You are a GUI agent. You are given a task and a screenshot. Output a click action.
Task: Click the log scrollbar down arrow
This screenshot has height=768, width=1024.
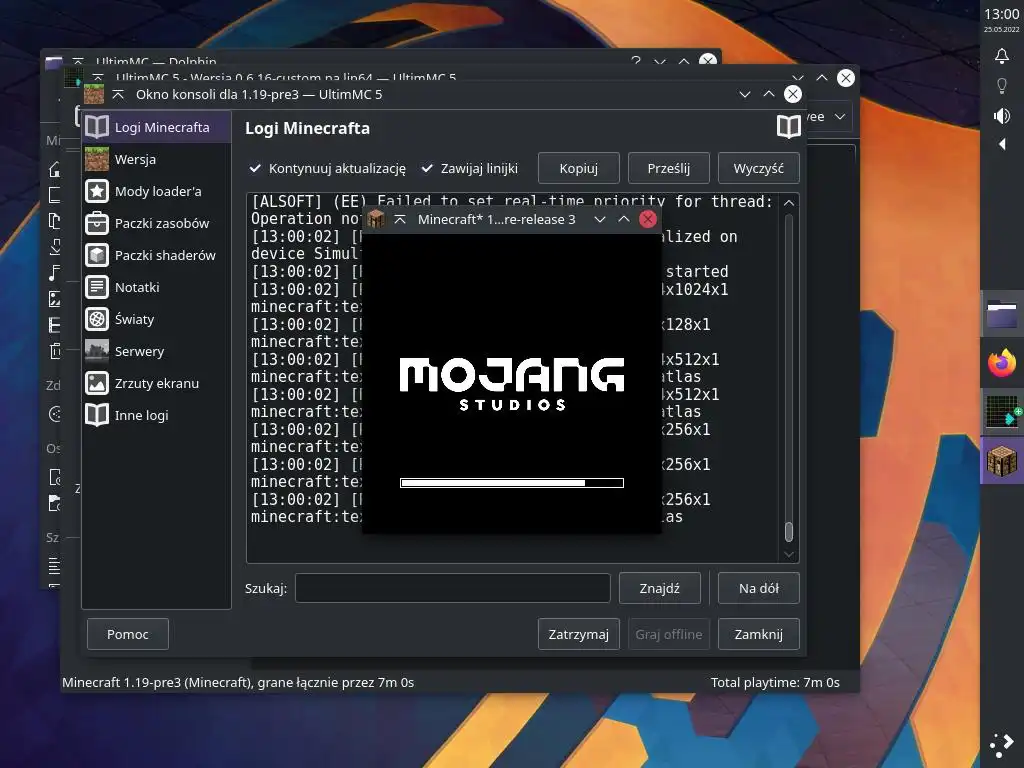click(789, 554)
